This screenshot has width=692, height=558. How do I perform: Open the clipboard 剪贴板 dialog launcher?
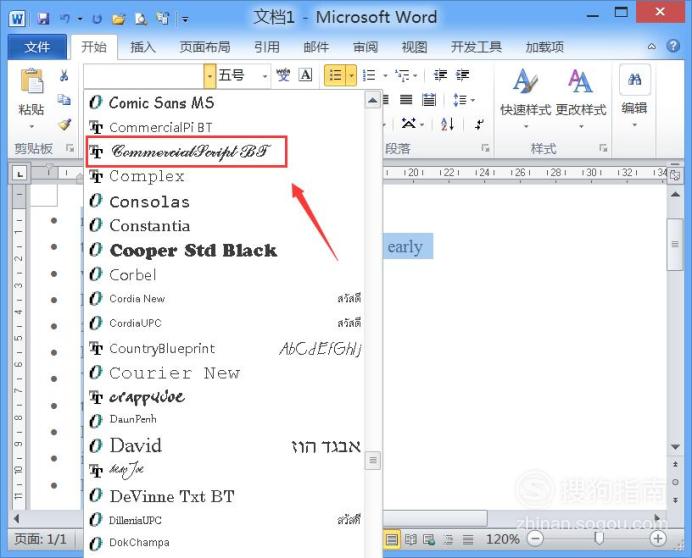tap(70, 148)
